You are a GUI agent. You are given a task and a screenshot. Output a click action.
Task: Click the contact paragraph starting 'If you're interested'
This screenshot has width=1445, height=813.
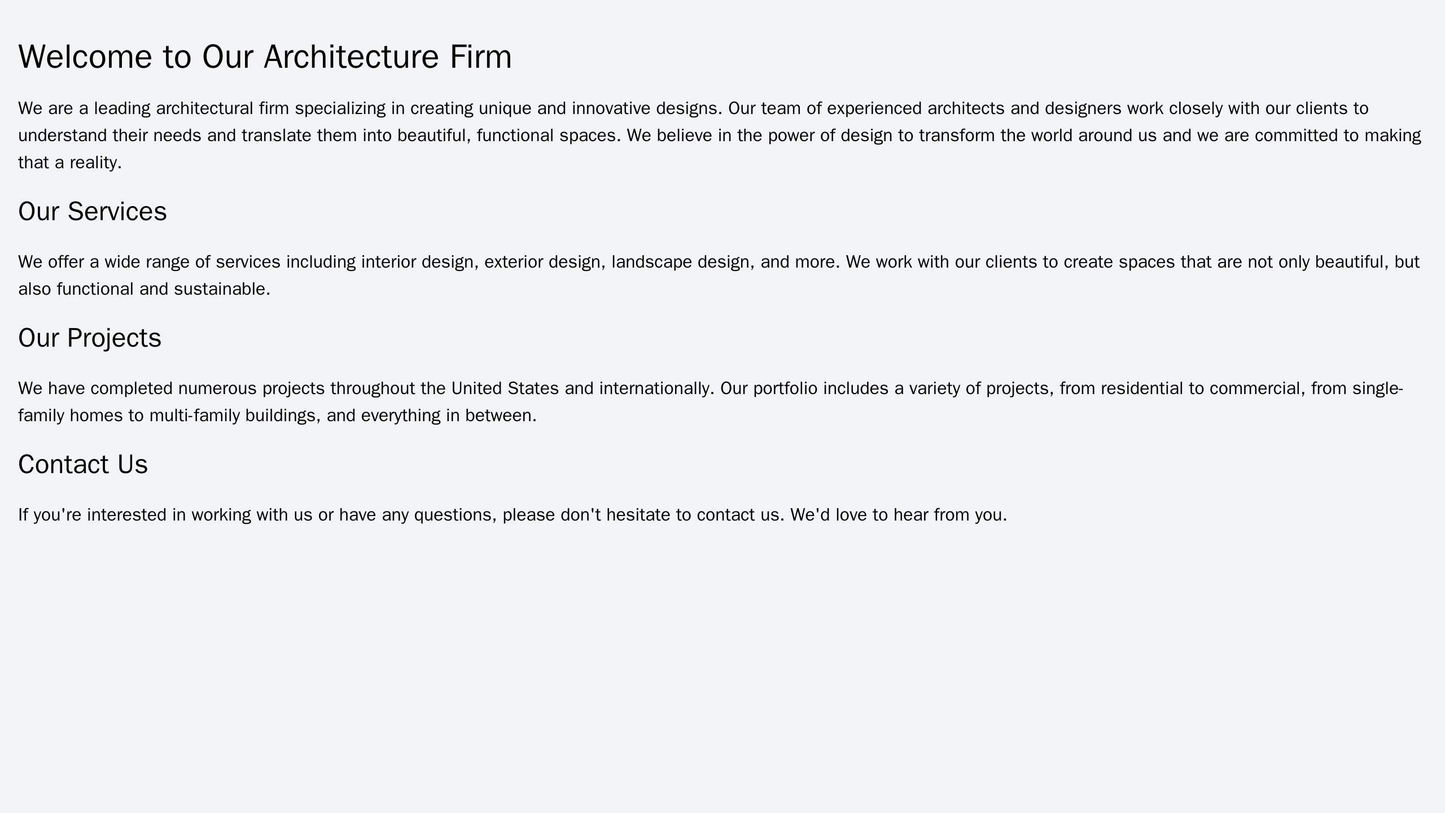pos(512,515)
